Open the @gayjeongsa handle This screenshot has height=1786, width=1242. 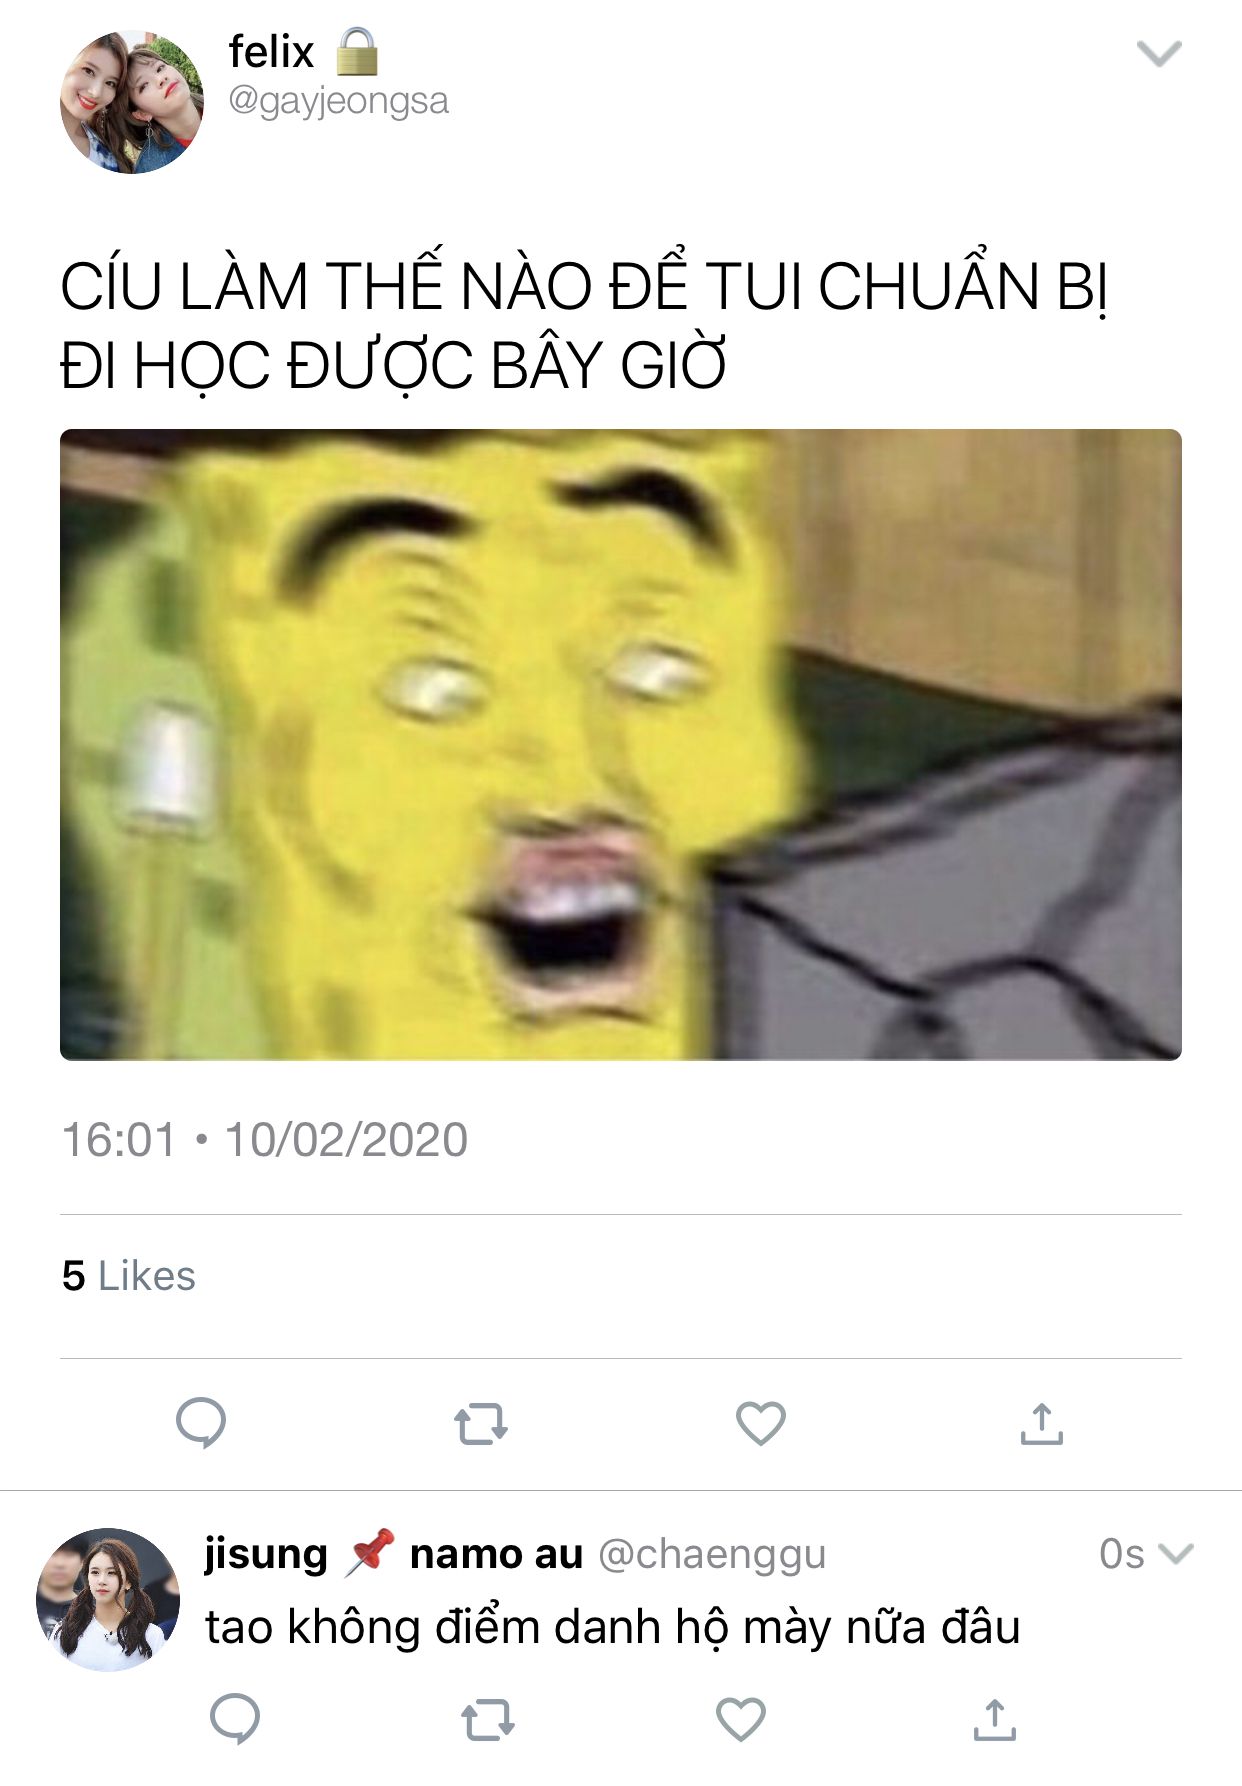339,102
